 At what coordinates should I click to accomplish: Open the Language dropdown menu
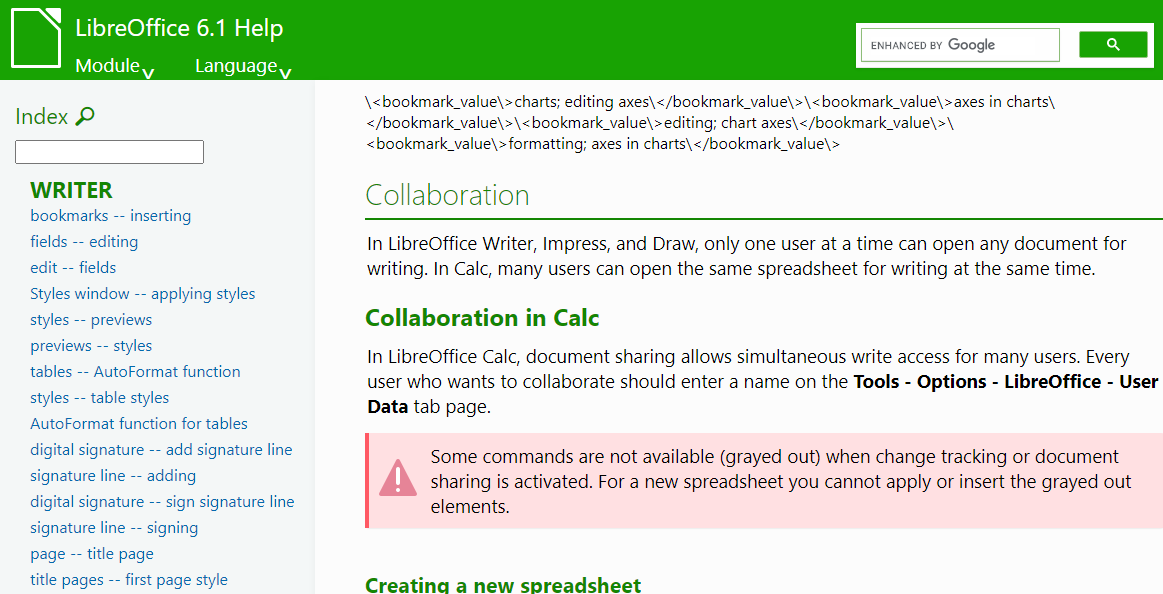(x=243, y=66)
